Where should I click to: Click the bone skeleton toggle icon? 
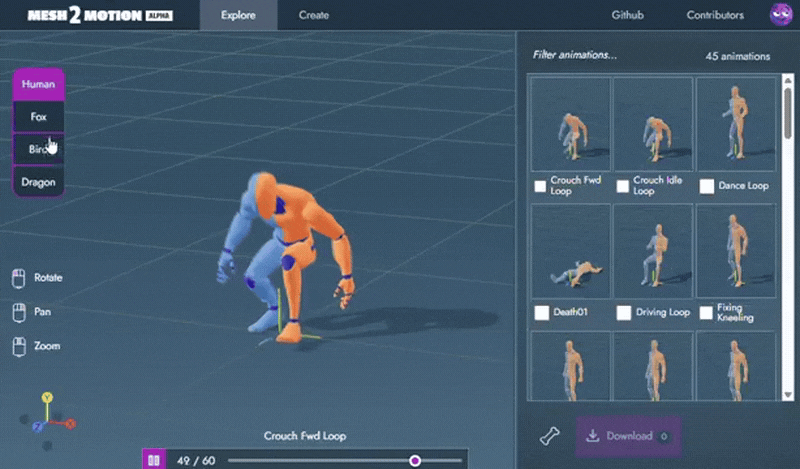(x=549, y=436)
